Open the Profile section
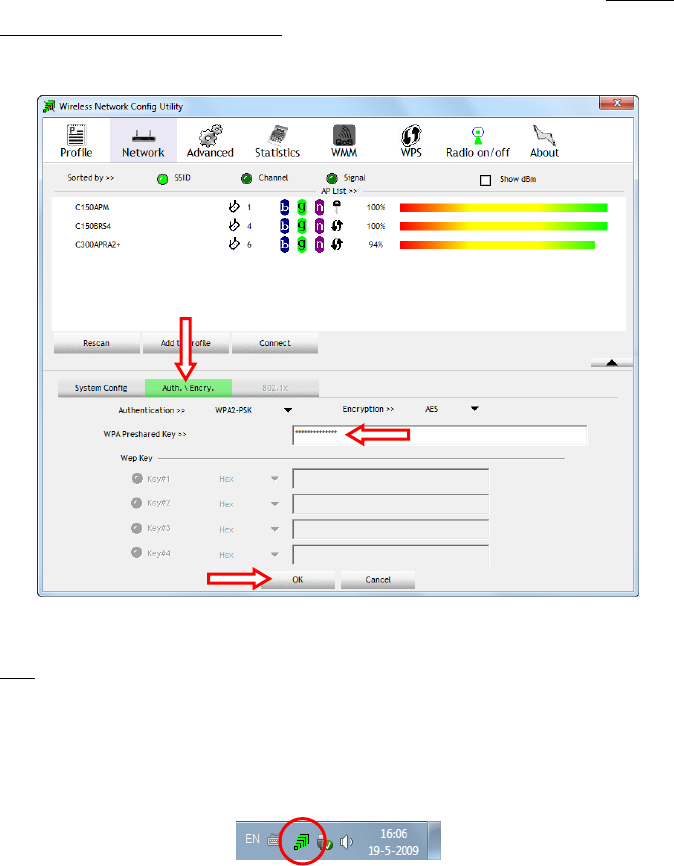Image resolution: width=674 pixels, height=866 pixels. (76, 141)
